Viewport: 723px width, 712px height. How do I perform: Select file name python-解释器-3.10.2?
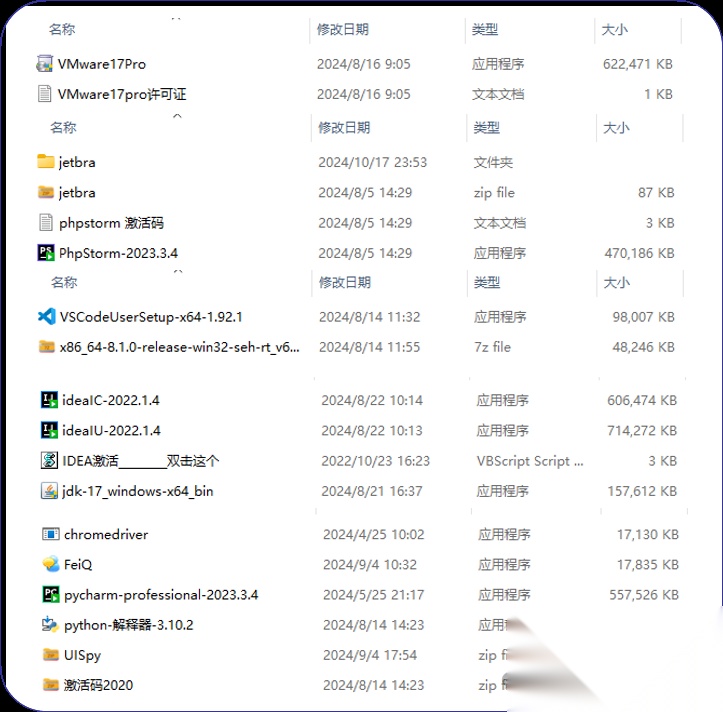[129, 625]
